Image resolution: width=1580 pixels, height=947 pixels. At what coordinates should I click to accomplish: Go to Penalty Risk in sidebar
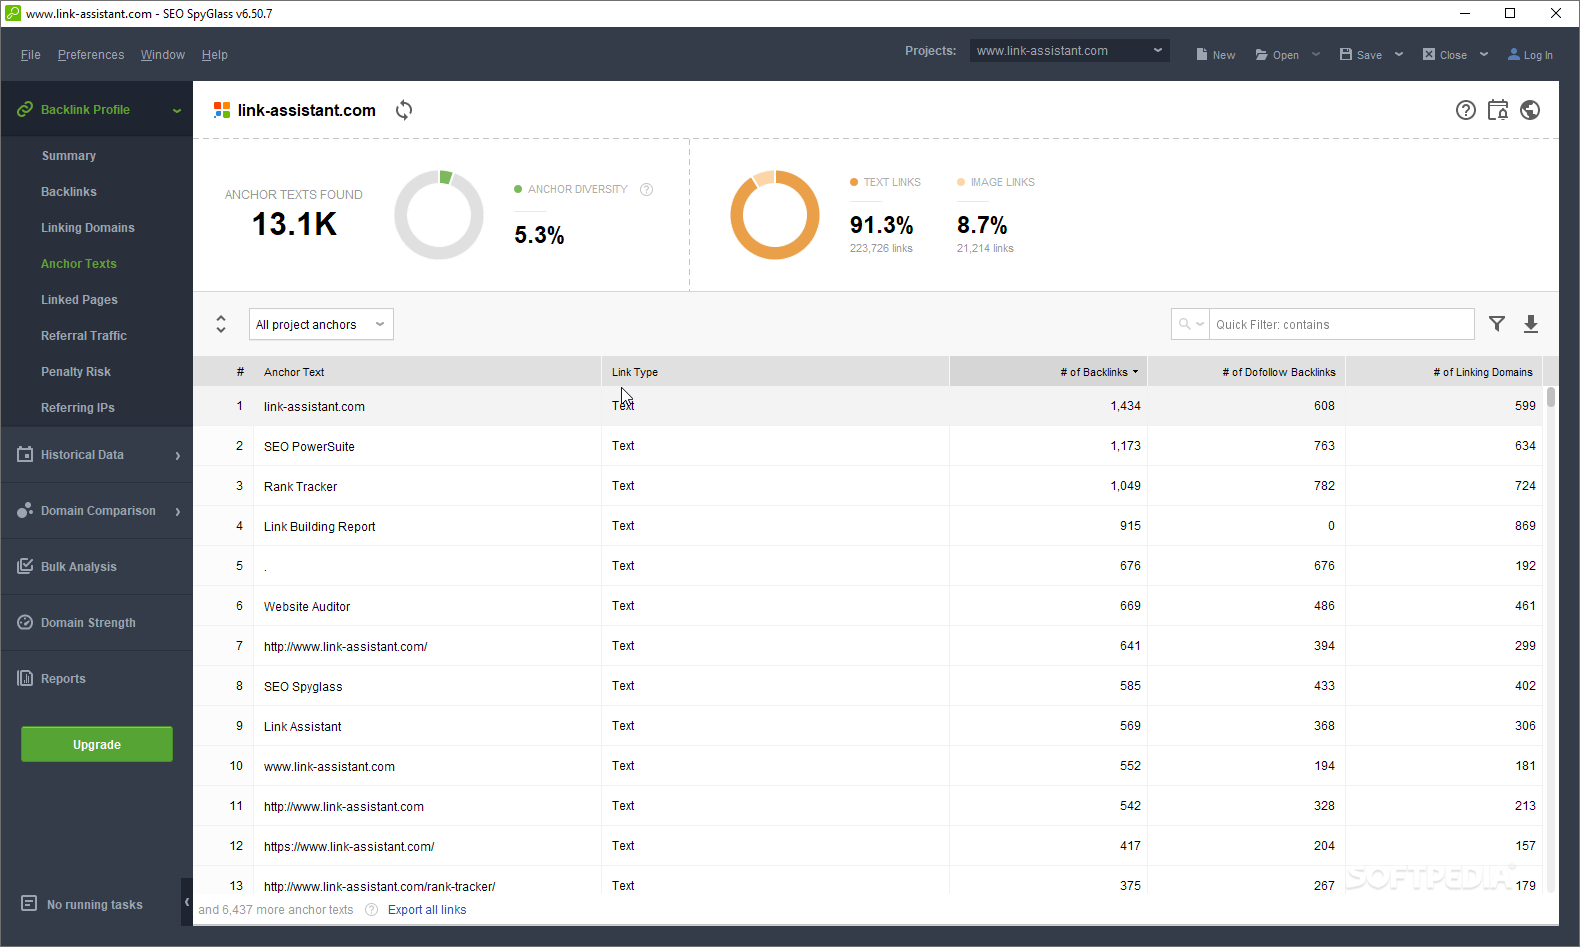point(76,372)
